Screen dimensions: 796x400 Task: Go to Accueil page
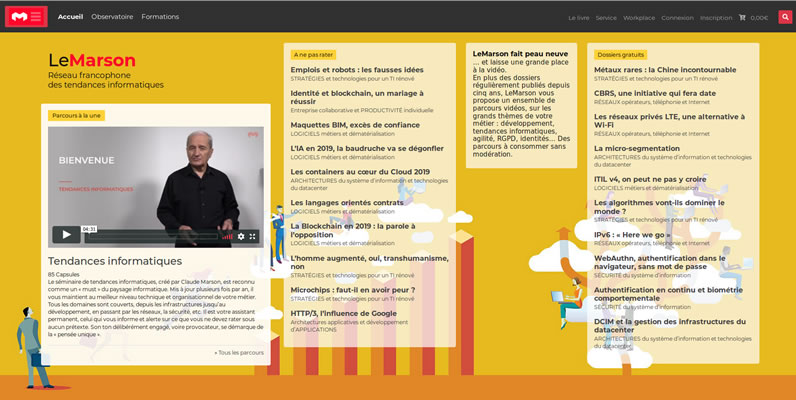[x=71, y=17]
